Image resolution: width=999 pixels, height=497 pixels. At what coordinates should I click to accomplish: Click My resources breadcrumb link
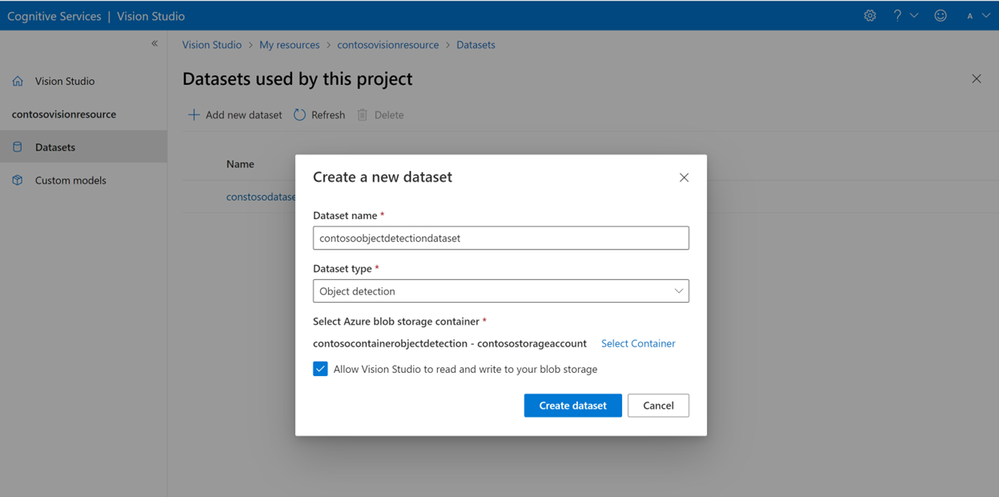(x=289, y=45)
